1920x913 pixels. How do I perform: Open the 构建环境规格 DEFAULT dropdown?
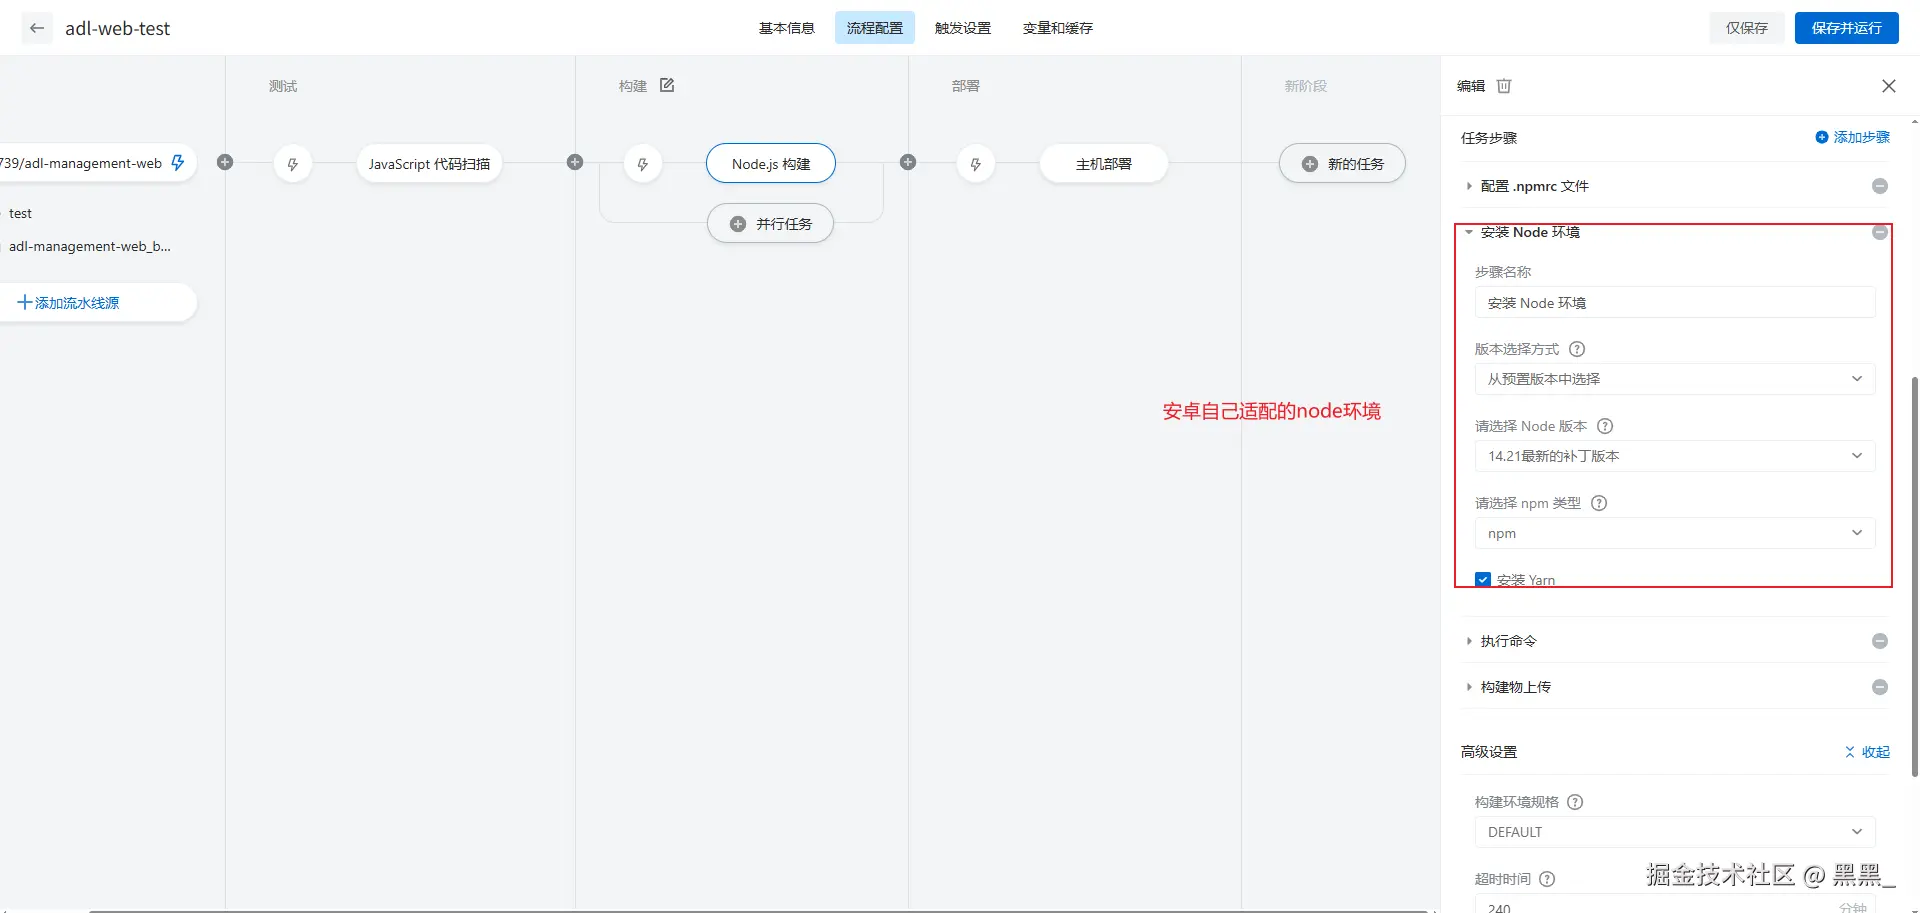(x=1675, y=832)
